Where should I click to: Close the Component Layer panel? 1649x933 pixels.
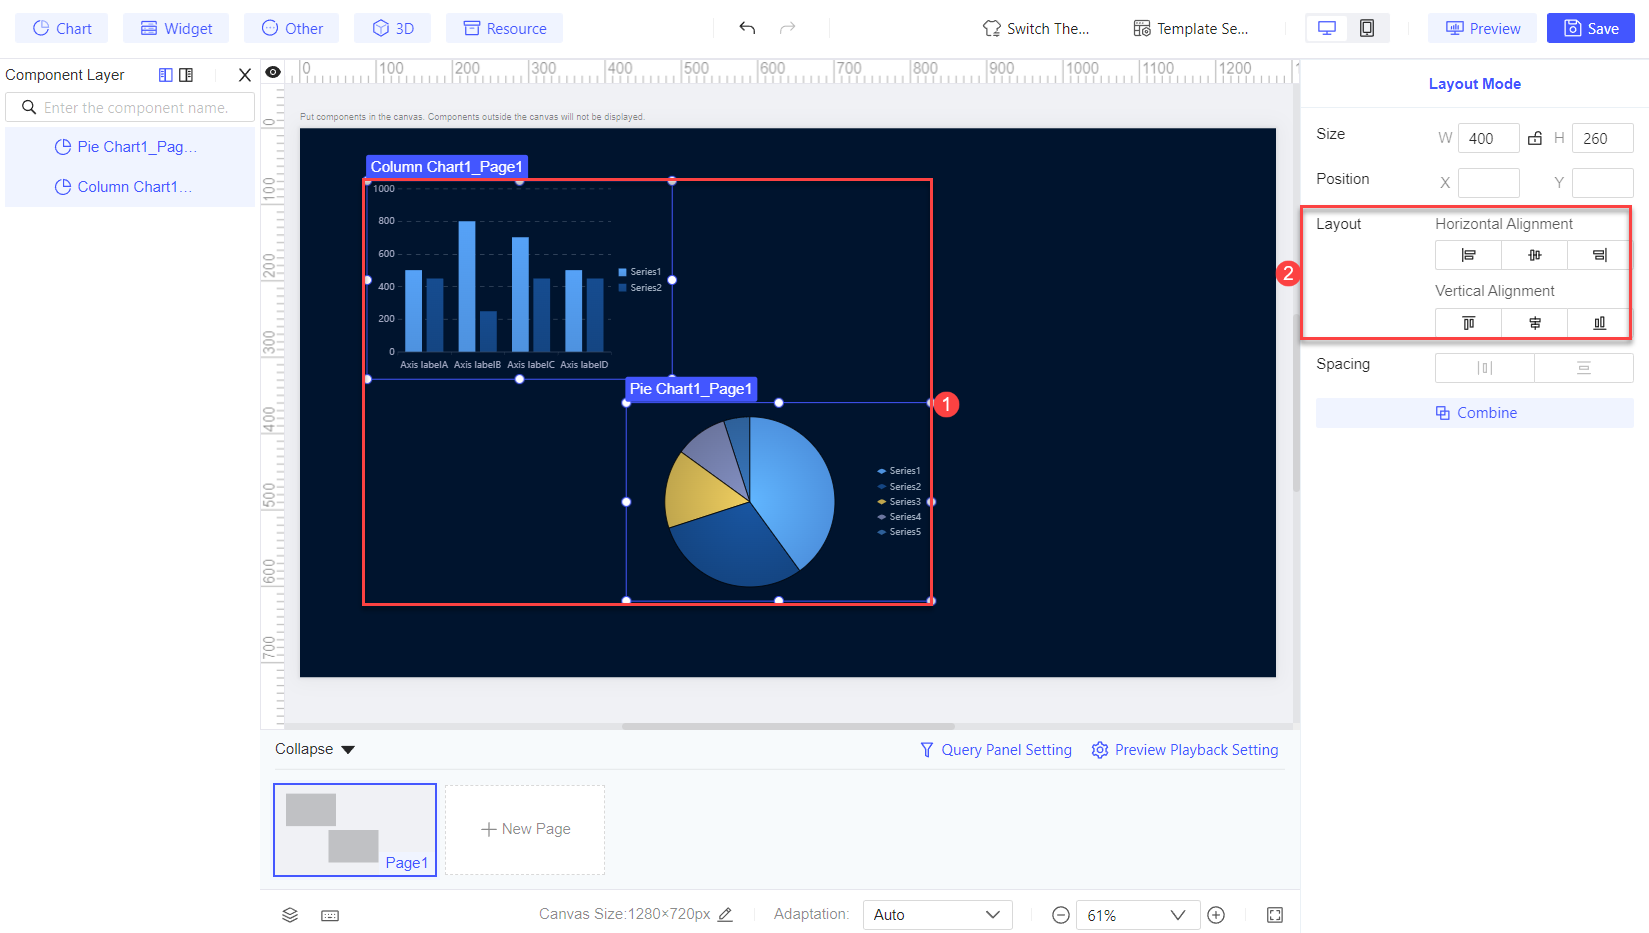[244, 75]
